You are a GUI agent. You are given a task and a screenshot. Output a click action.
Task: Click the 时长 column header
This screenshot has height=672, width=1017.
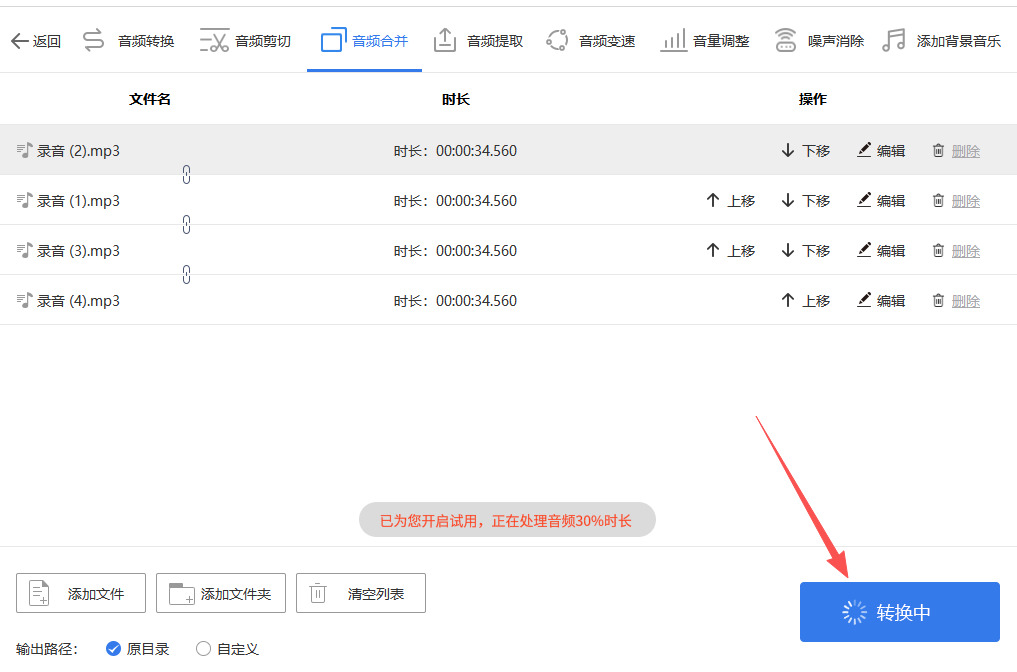click(x=456, y=99)
